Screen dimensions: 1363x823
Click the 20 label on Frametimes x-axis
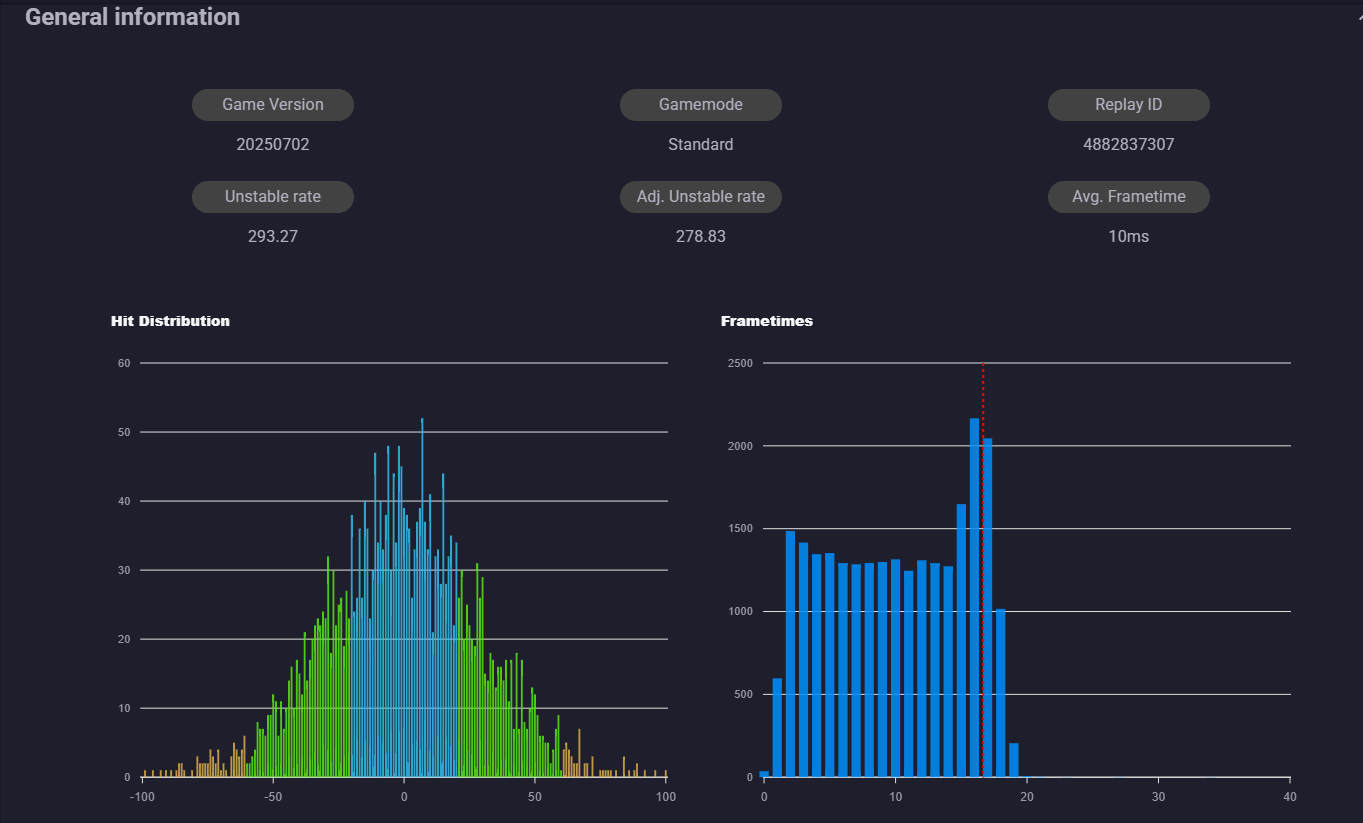point(1027,797)
